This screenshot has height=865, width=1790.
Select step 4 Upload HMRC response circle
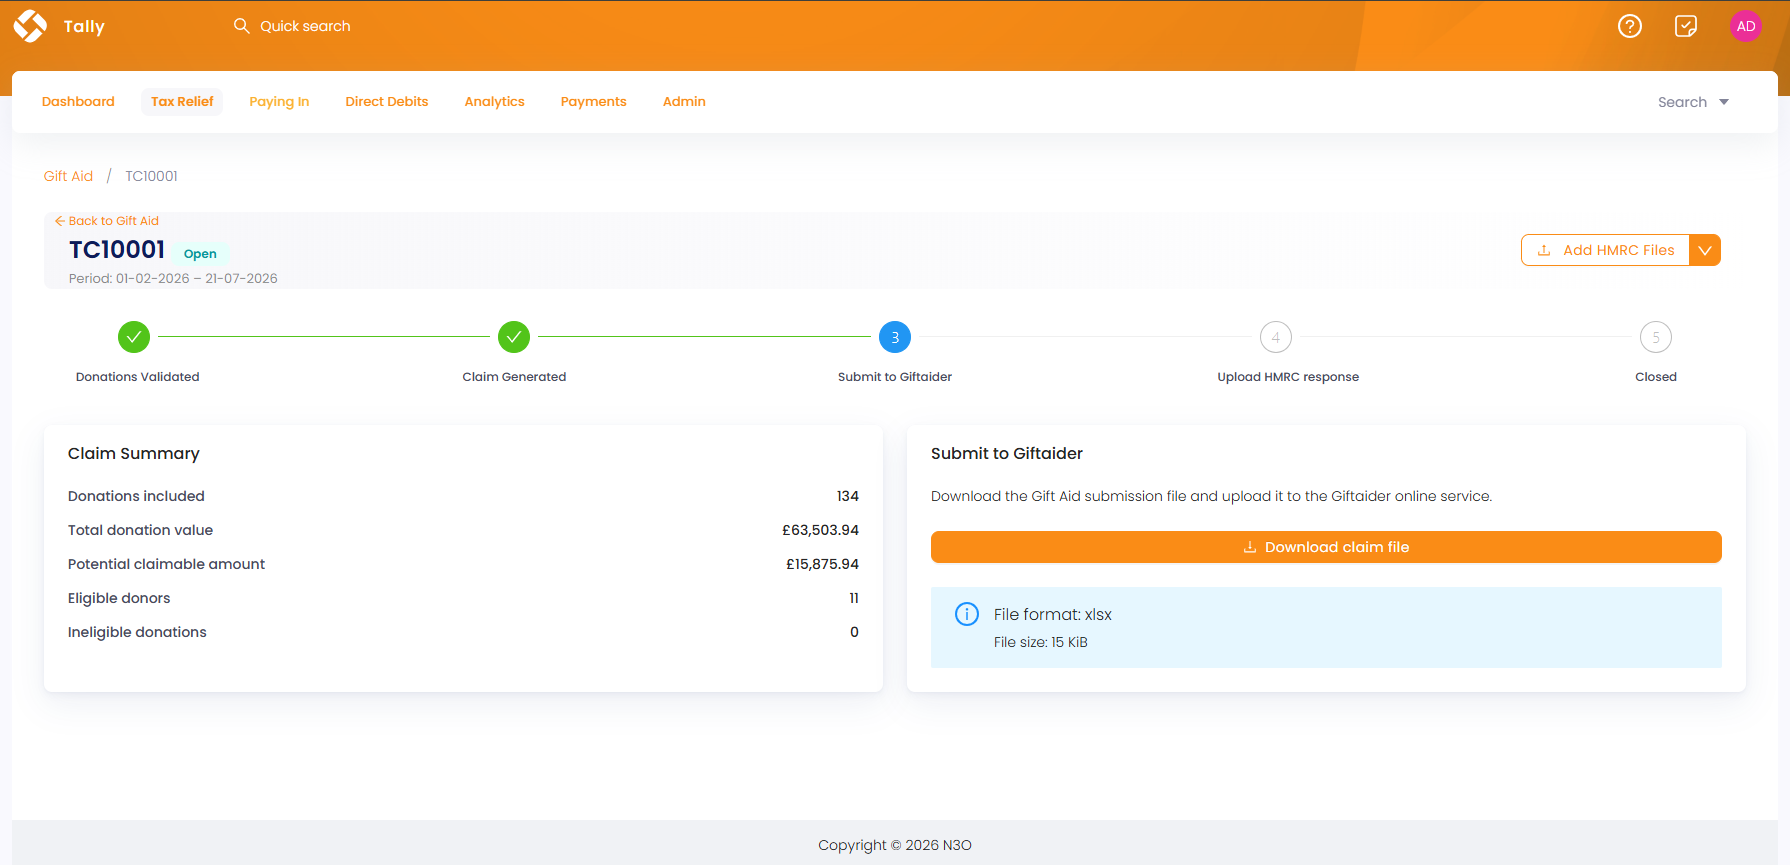[x=1276, y=337]
